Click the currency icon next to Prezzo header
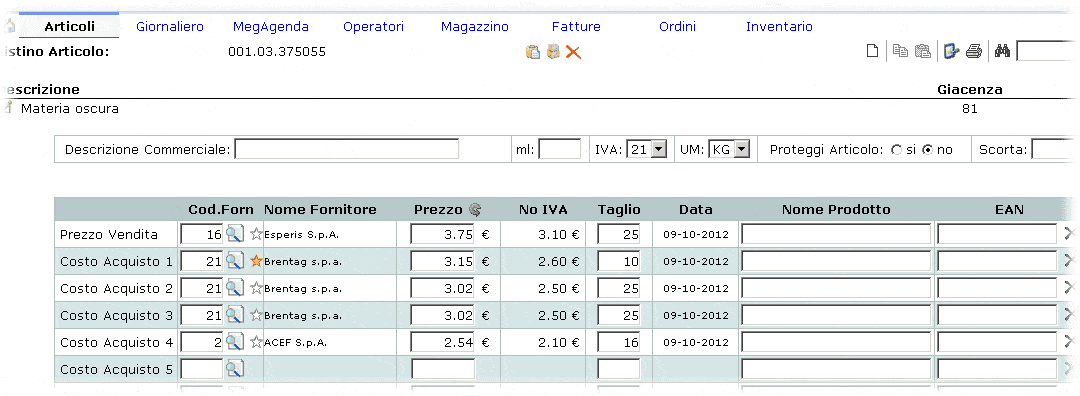 point(475,209)
